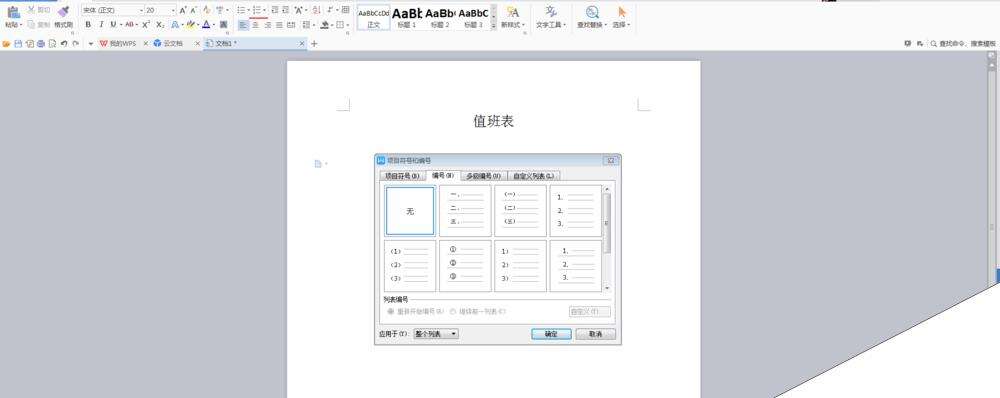Viewport: 1000px width, 398px height.
Task: Apply strikethrough AB formatting
Action: point(129,24)
